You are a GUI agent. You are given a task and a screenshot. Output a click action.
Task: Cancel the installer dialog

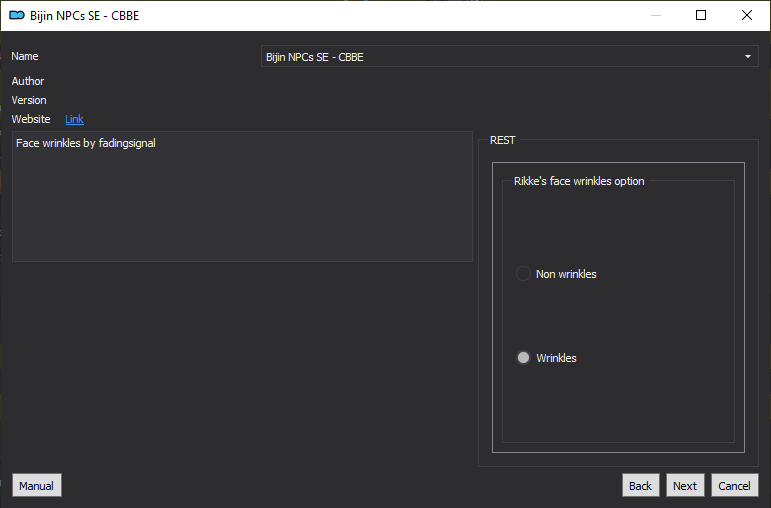click(735, 485)
